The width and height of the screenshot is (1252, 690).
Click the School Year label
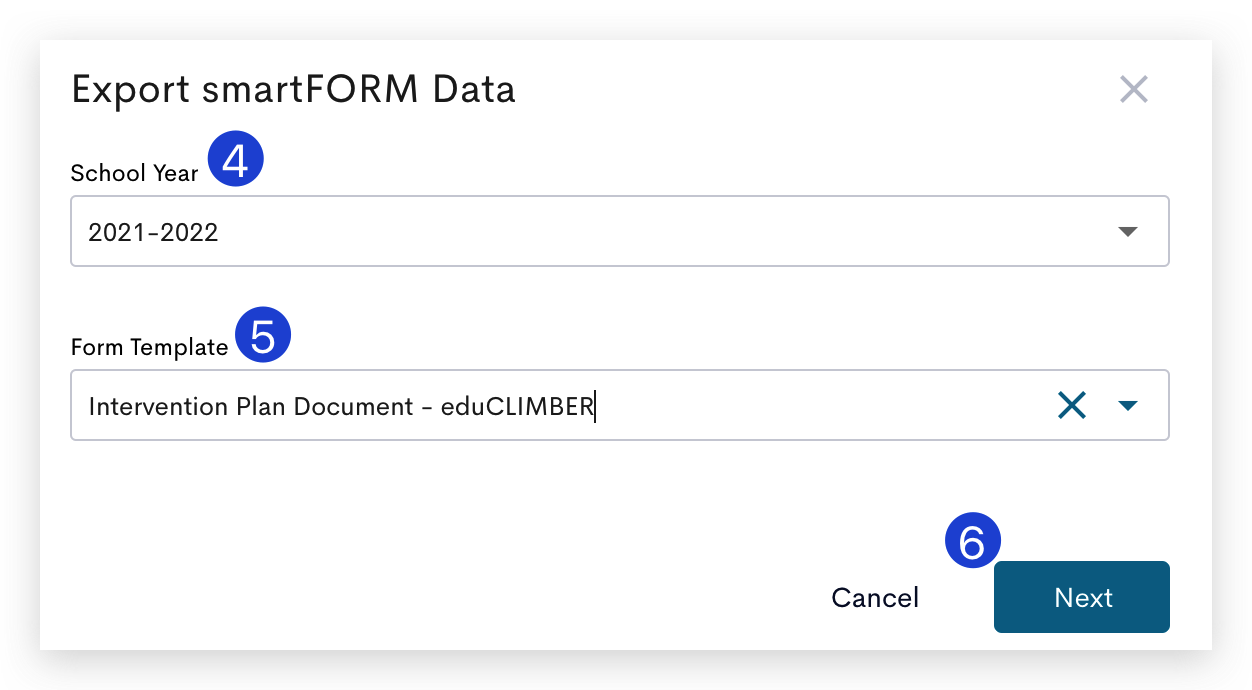tap(134, 173)
